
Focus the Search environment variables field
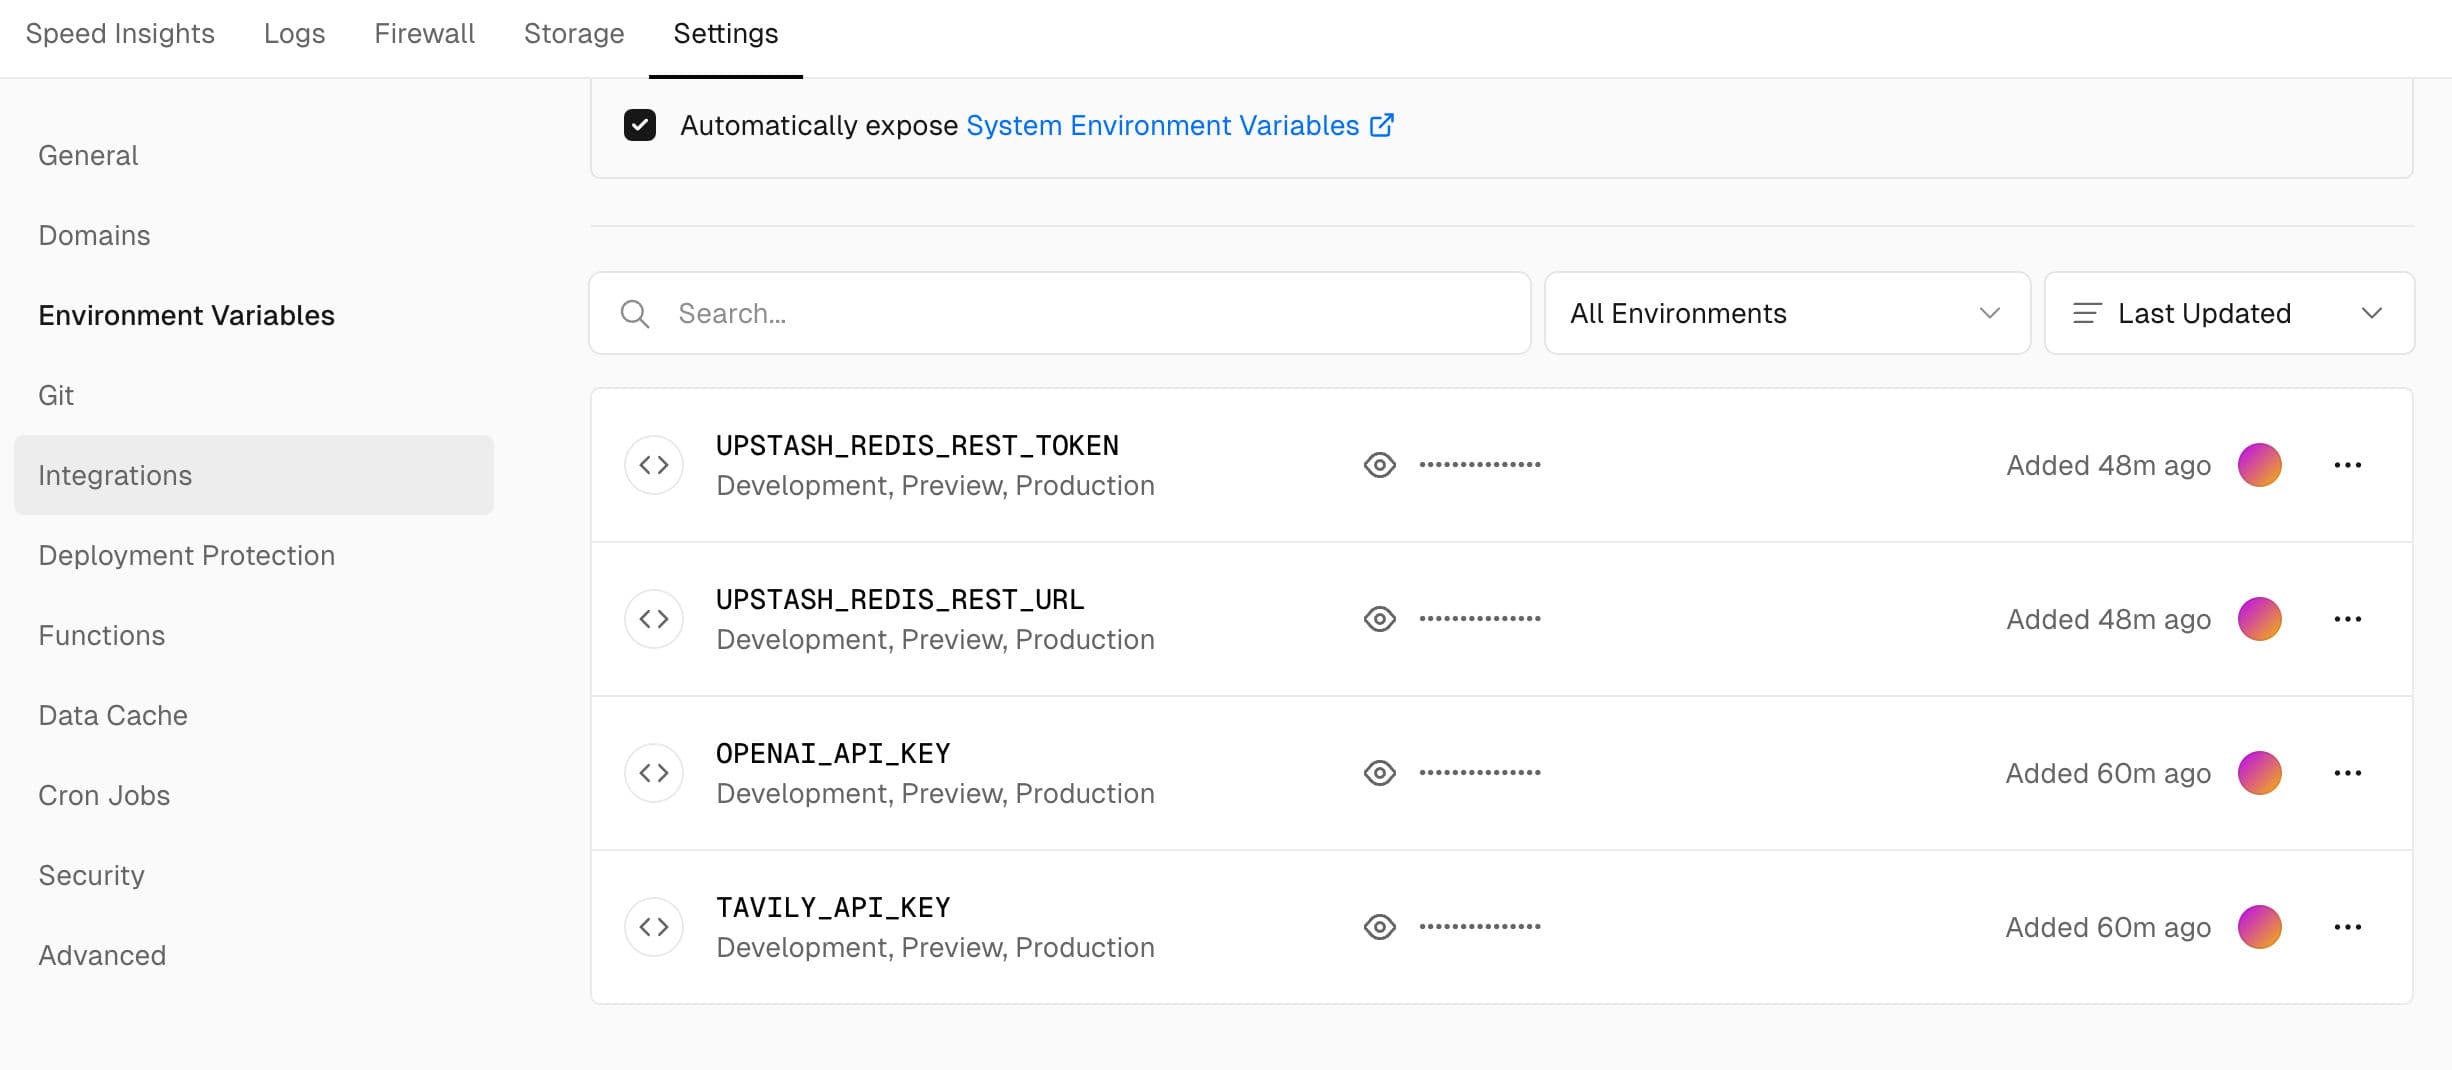1060,313
